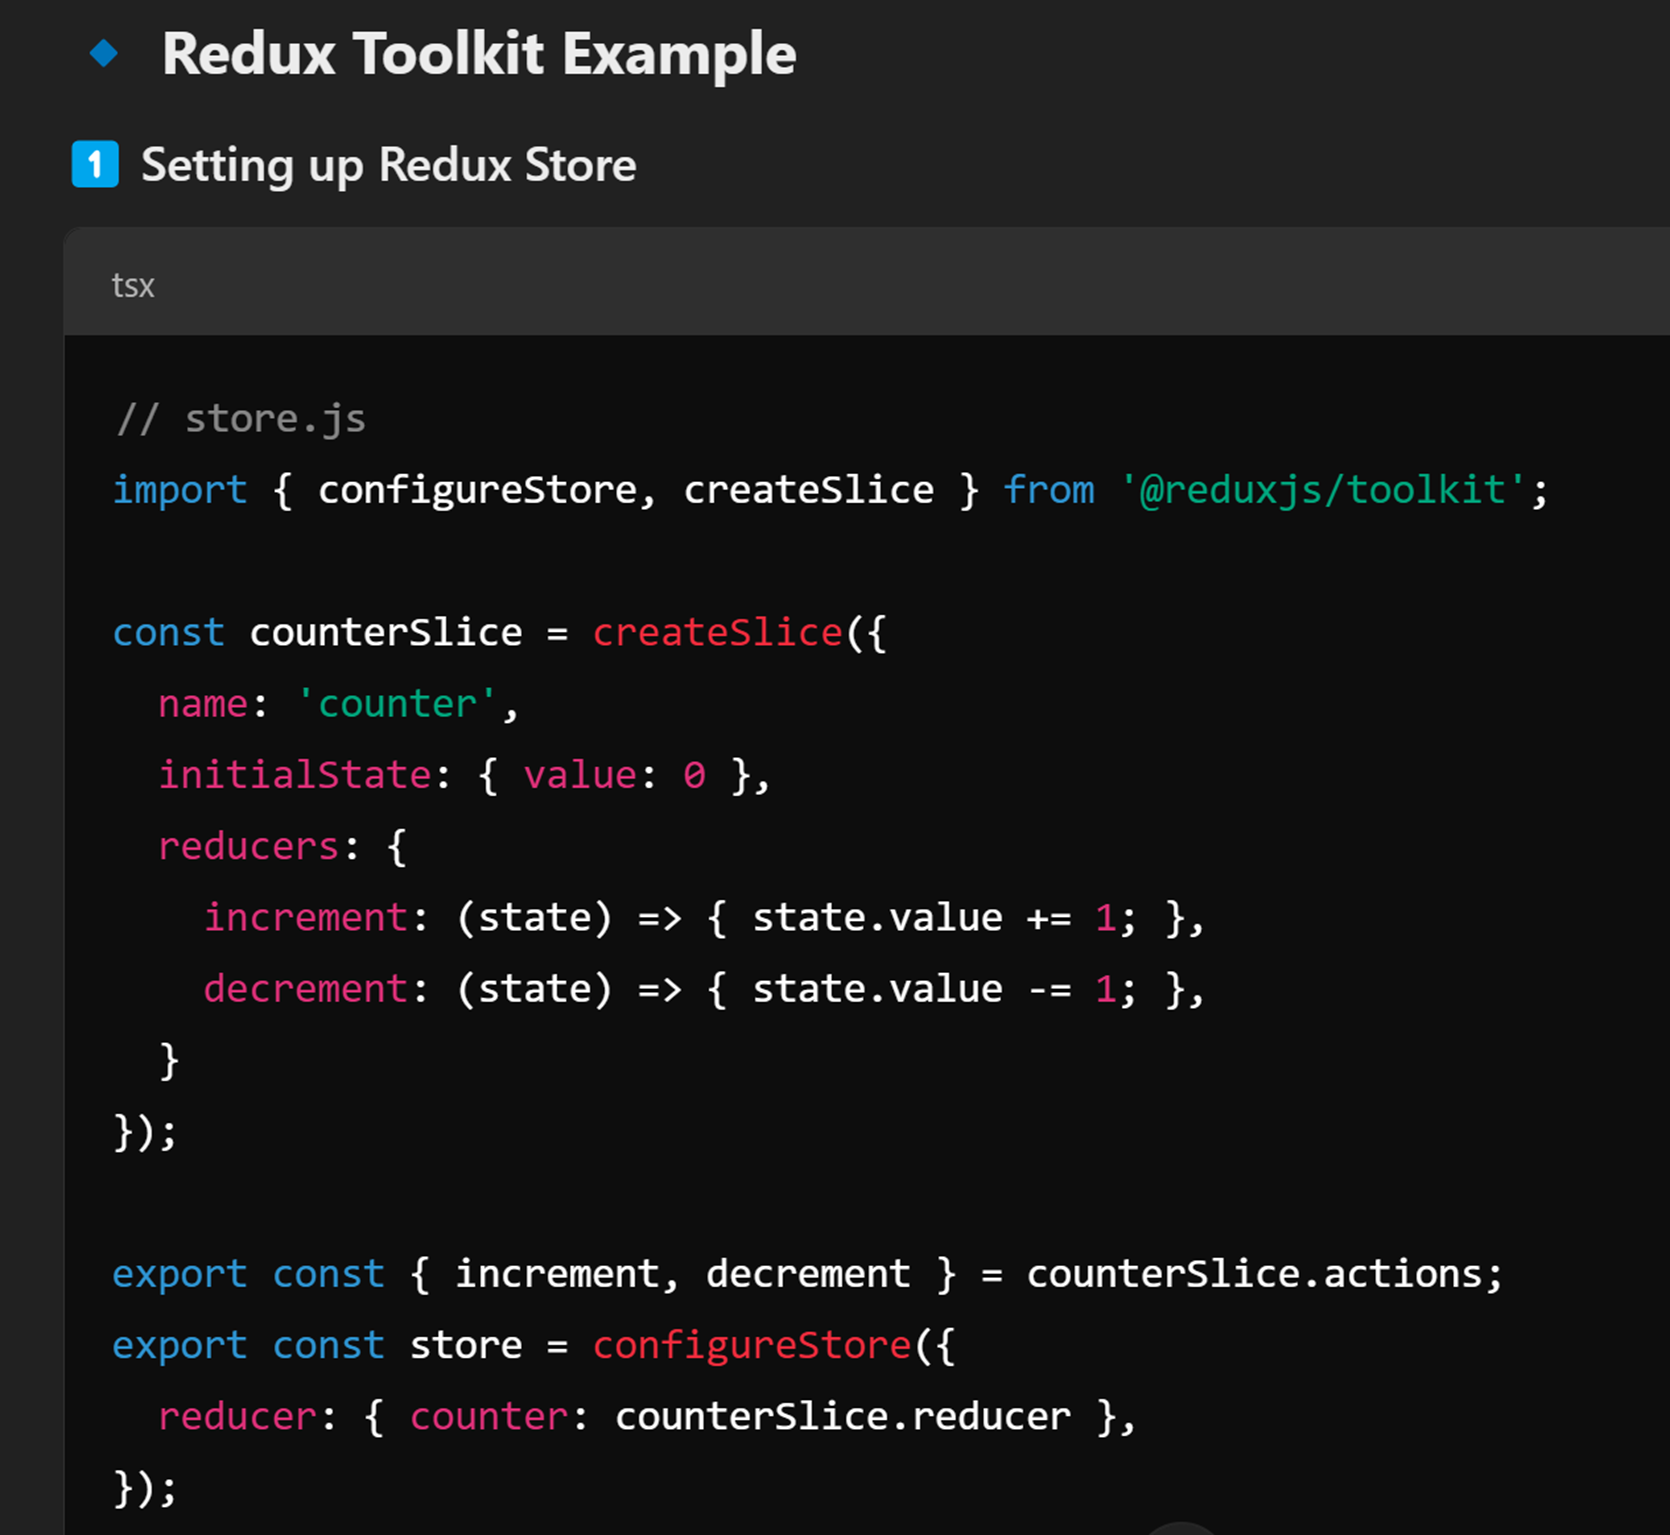
Task: Click the 'value: 0' entry in initialState
Action: pos(615,775)
